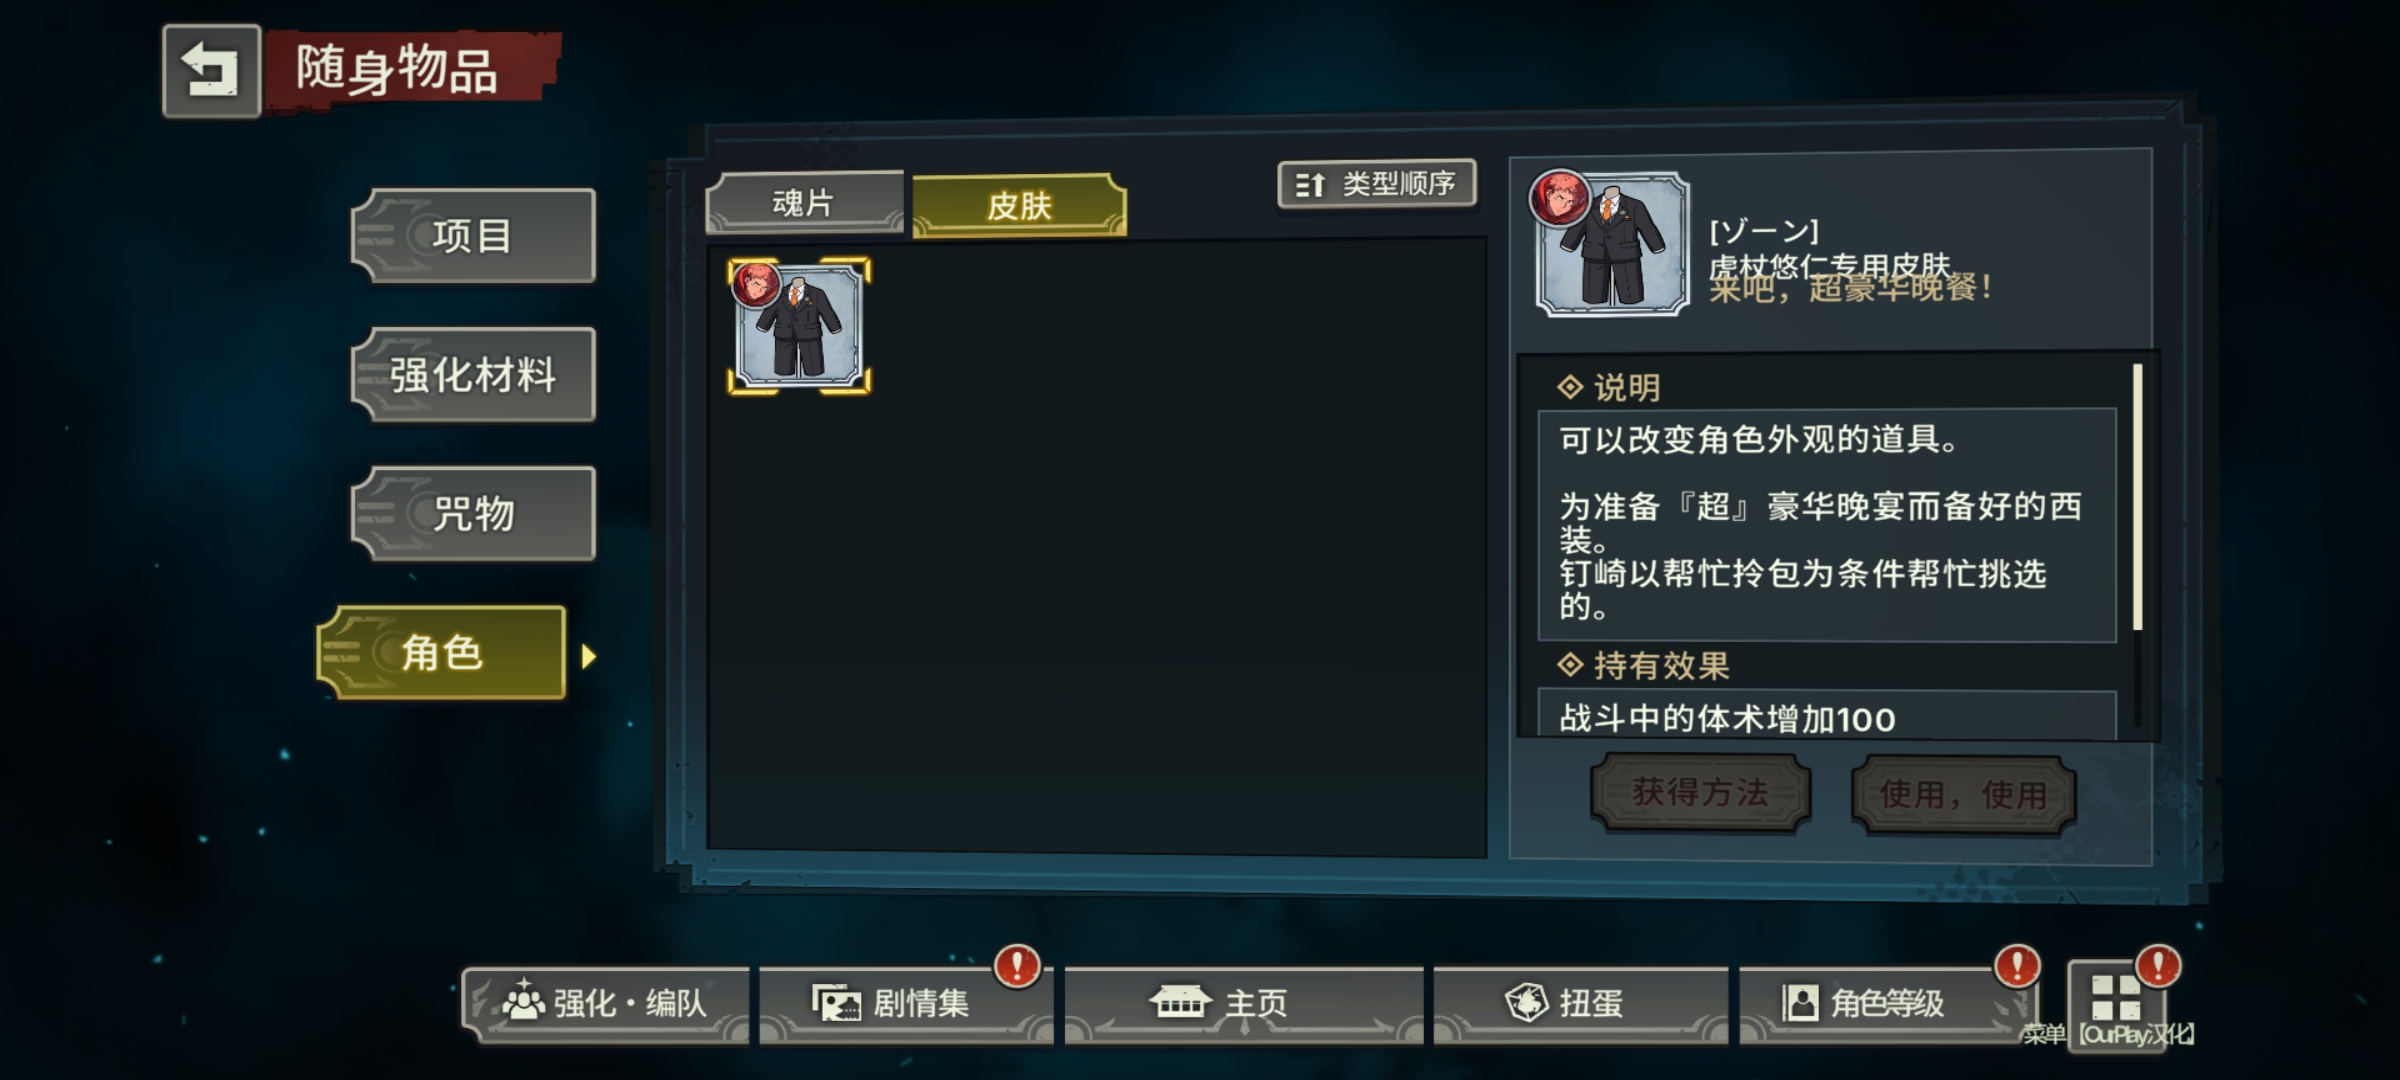Screen dimensions: 2400x1080
Task: Switch to the 魂片 tab
Action: [804, 203]
